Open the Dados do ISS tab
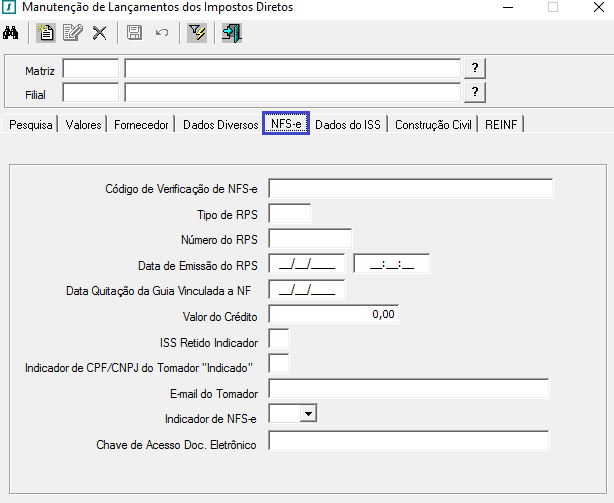This screenshot has width=614, height=503. 348,125
